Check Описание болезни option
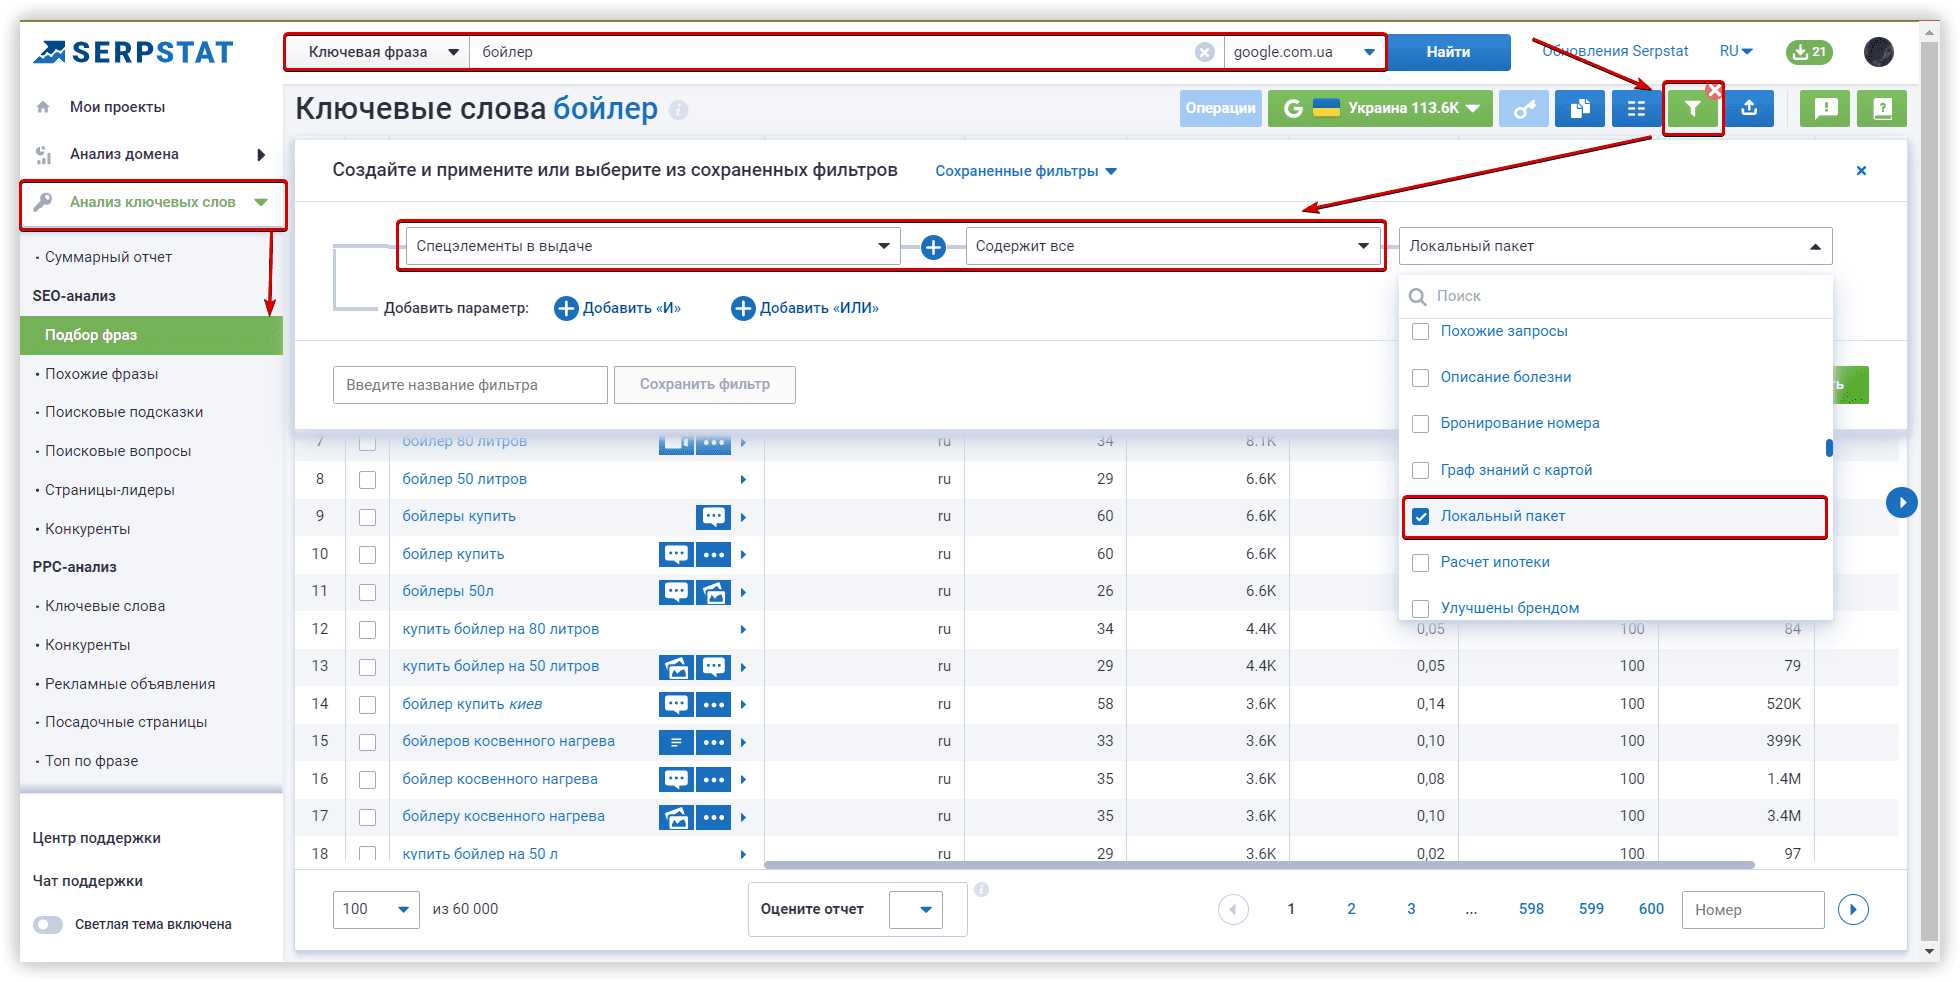 [1420, 378]
